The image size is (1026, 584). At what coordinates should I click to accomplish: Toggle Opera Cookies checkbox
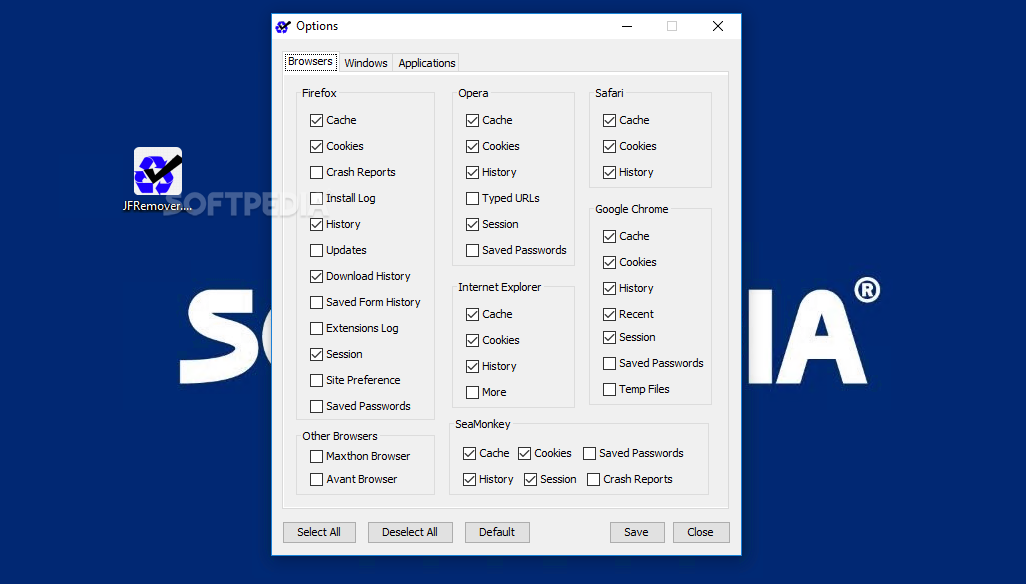(472, 146)
